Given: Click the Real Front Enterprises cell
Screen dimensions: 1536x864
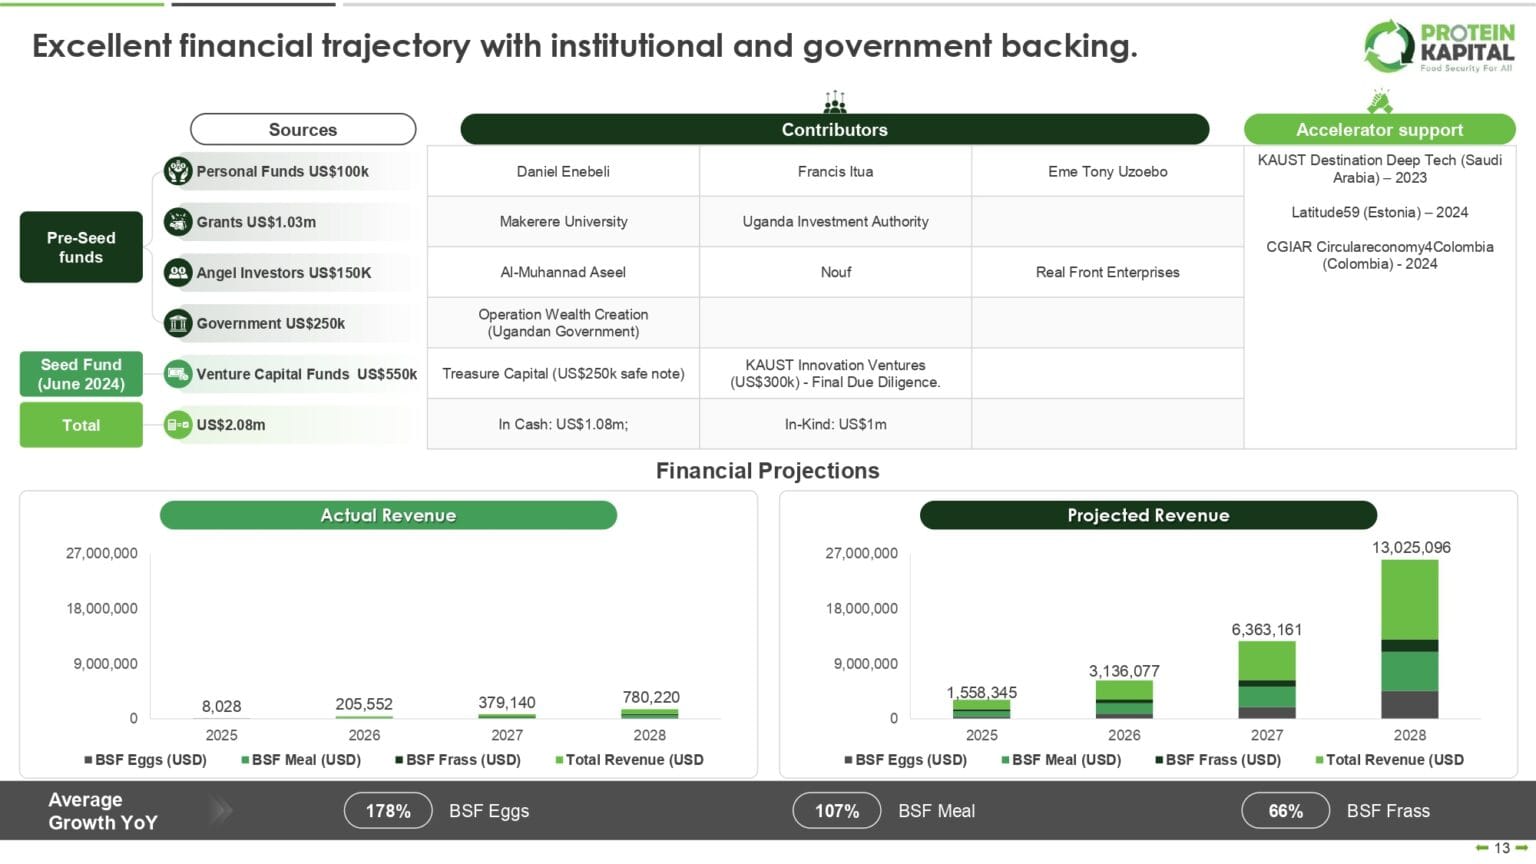Looking at the screenshot, I should coord(1108,272).
